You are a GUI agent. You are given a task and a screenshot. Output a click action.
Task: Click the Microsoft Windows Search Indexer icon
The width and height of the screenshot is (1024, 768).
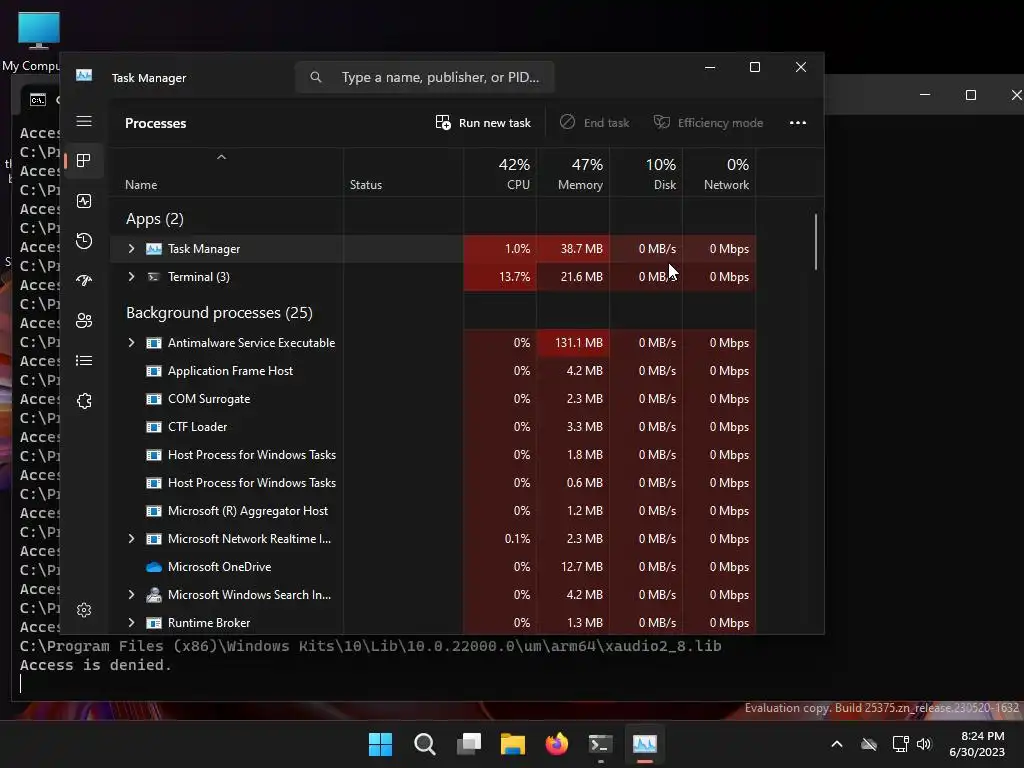pyautogui.click(x=153, y=595)
